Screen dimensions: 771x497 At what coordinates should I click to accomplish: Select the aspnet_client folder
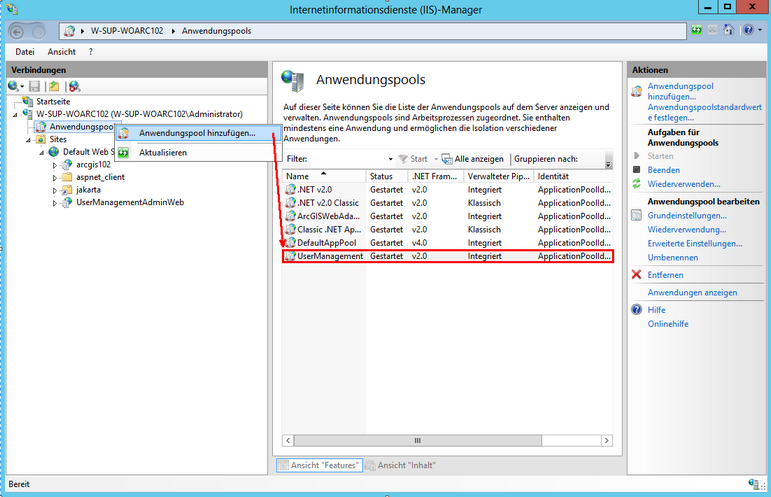[x=100, y=177]
